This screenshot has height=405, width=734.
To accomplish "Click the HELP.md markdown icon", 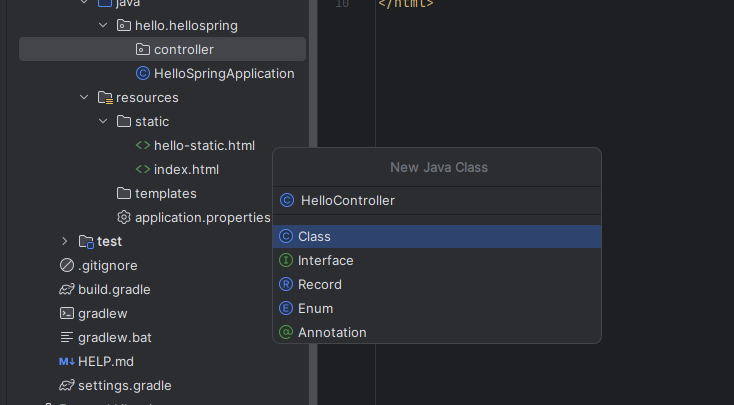I will (x=67, y=361).
